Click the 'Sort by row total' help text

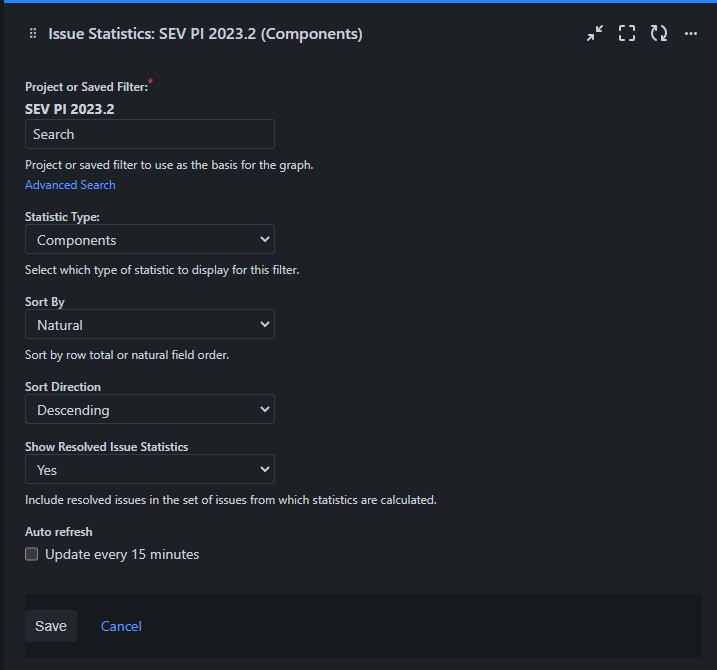pos(127,355)
